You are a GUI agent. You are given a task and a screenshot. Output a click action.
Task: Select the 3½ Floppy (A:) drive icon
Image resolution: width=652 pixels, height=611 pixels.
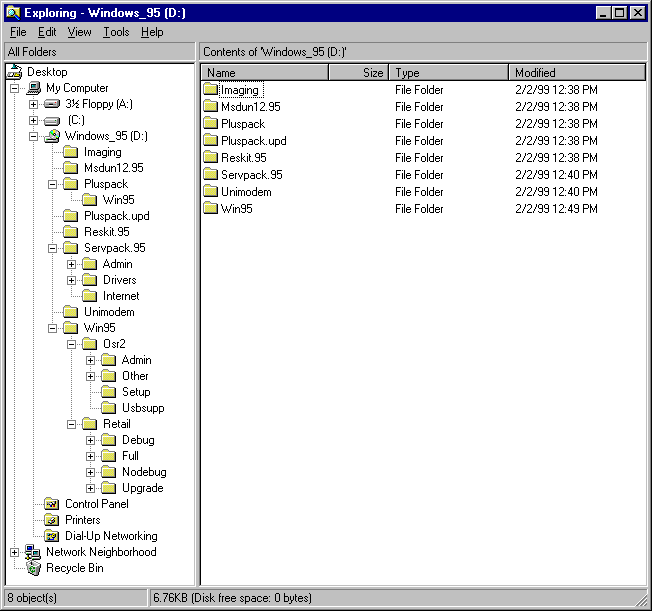(x=52, y=104)
